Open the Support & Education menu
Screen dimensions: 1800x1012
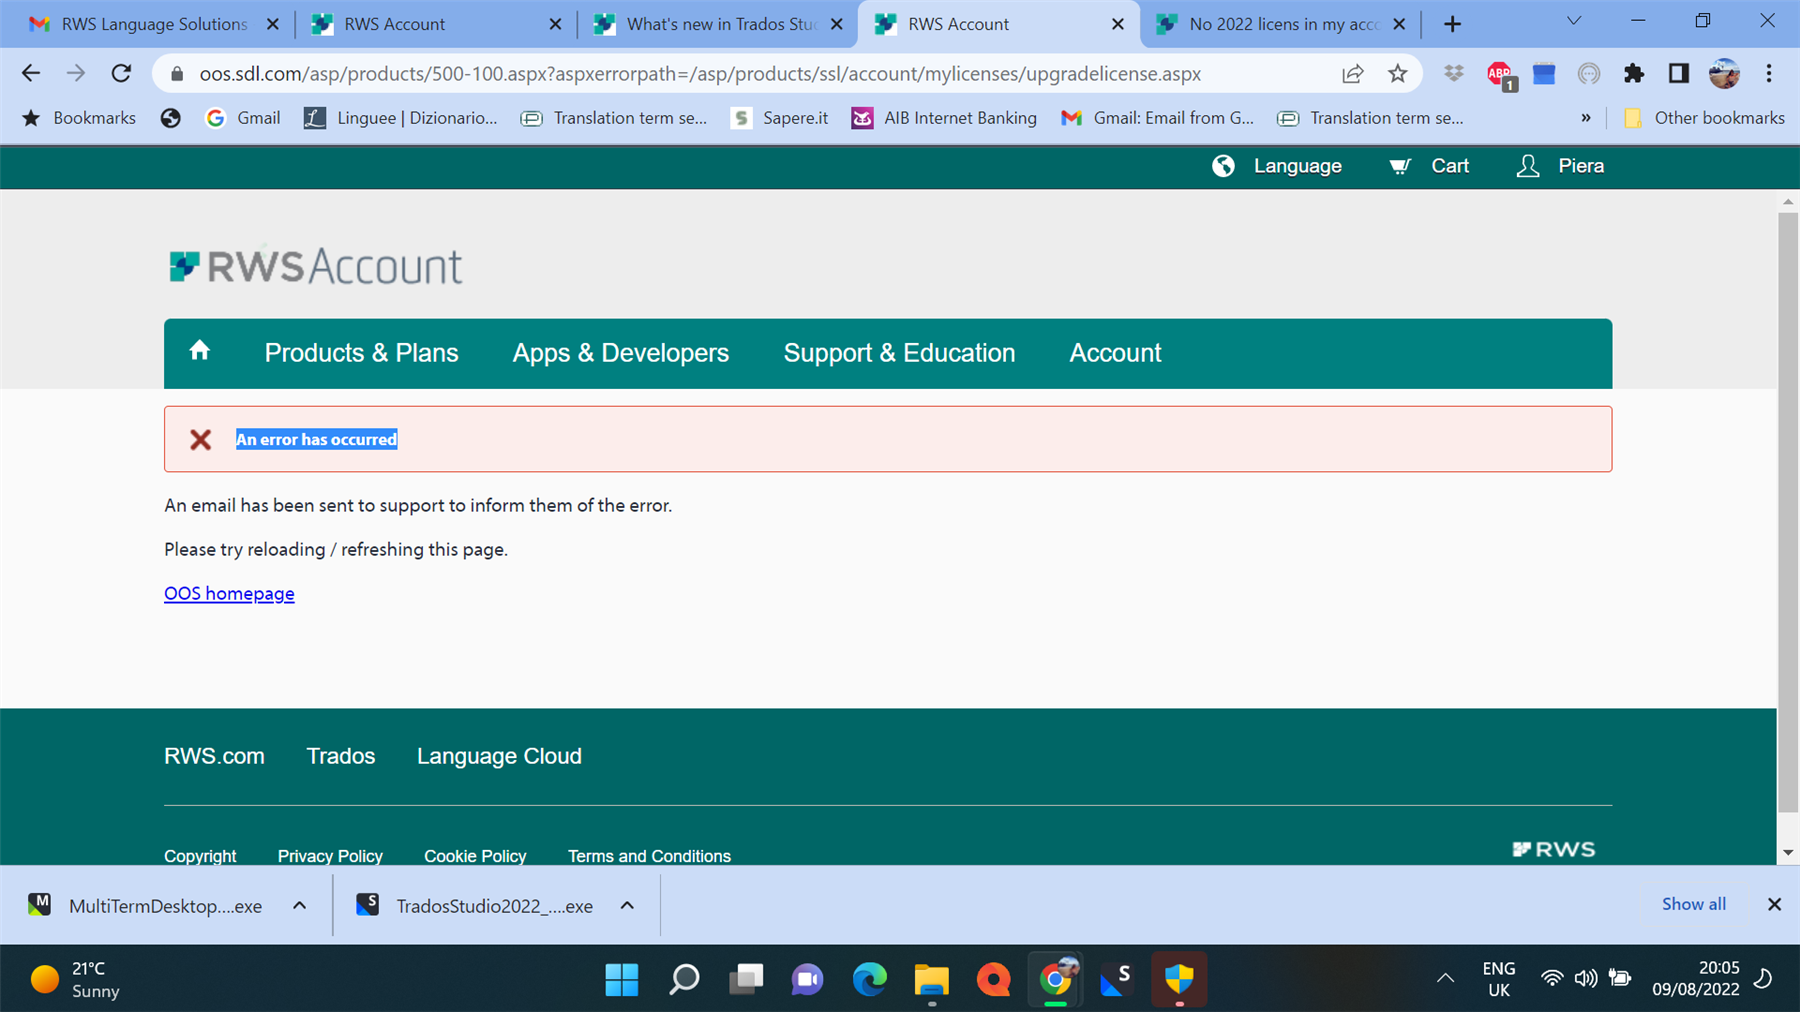tap(898, 352)
